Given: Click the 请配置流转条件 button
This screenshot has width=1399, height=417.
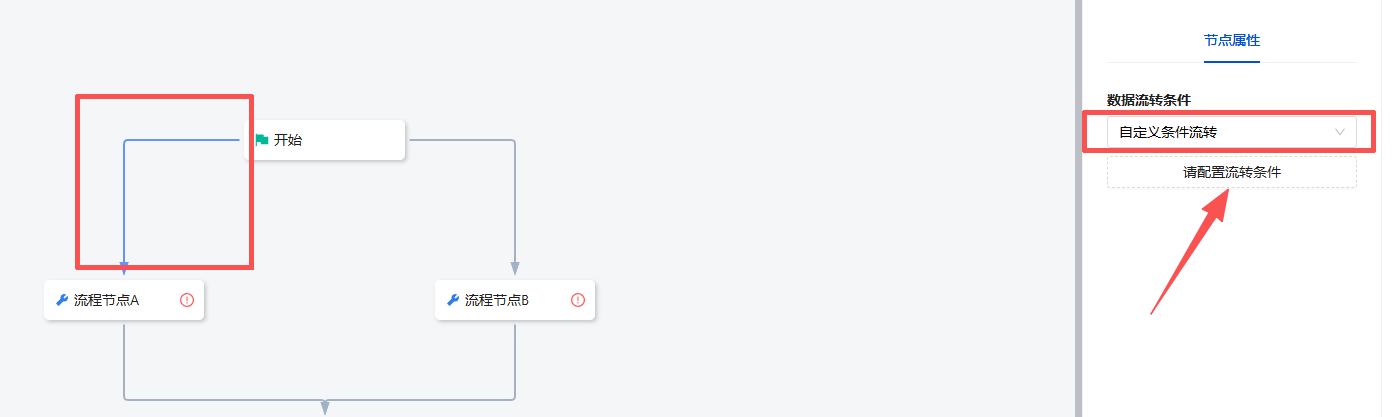Looking at the screenshot, I should pos(1231,172).
